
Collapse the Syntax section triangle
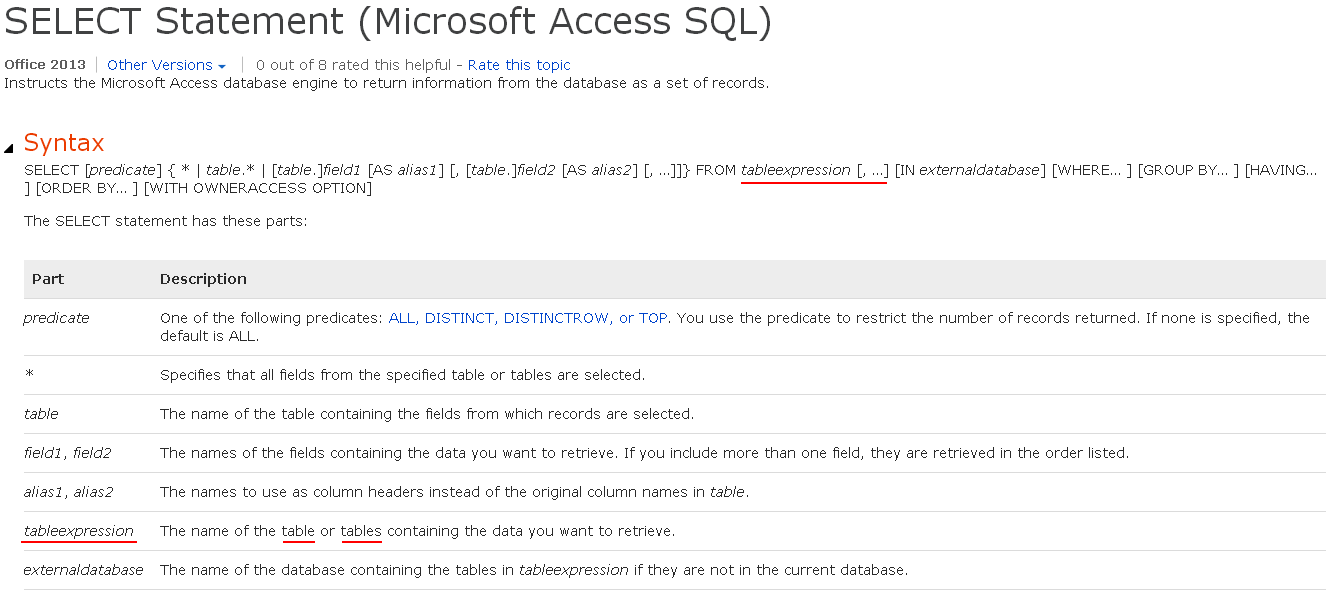click(x=9, y=148)
